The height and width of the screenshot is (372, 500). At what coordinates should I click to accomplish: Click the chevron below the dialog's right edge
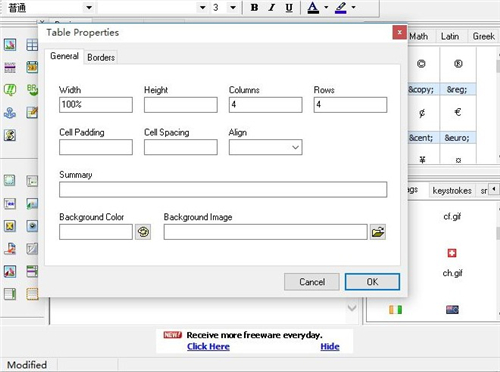tap(352, 308)
